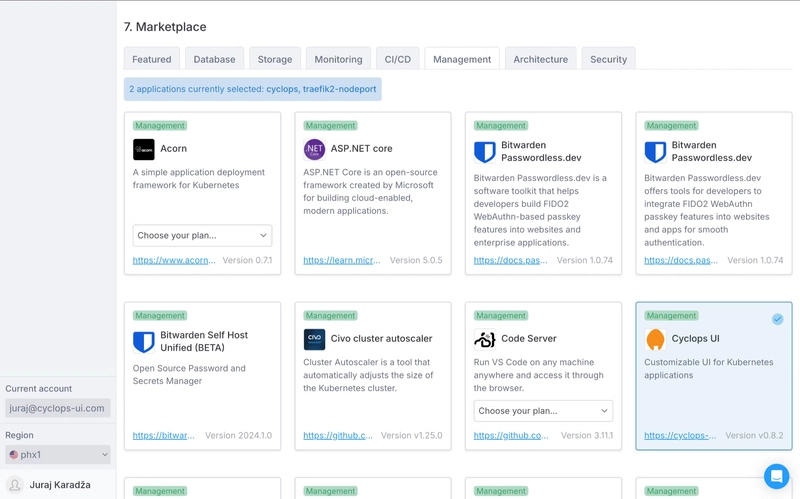This screenshot has width=800, height=499.
Task: Click the 'Version 0.7.1' text on Acorn card
Action: click(x=247, y=260)
